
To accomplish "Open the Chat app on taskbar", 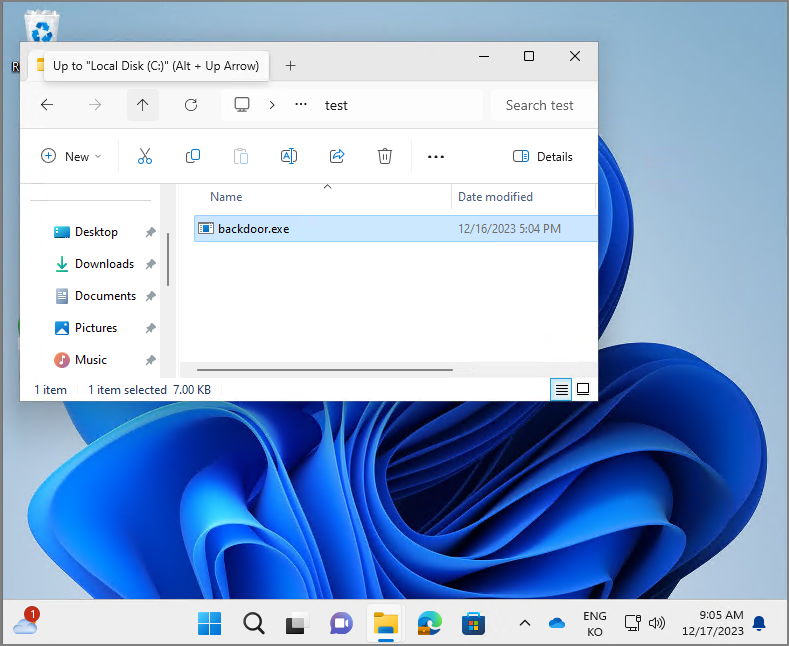I will tap(341, 623).
